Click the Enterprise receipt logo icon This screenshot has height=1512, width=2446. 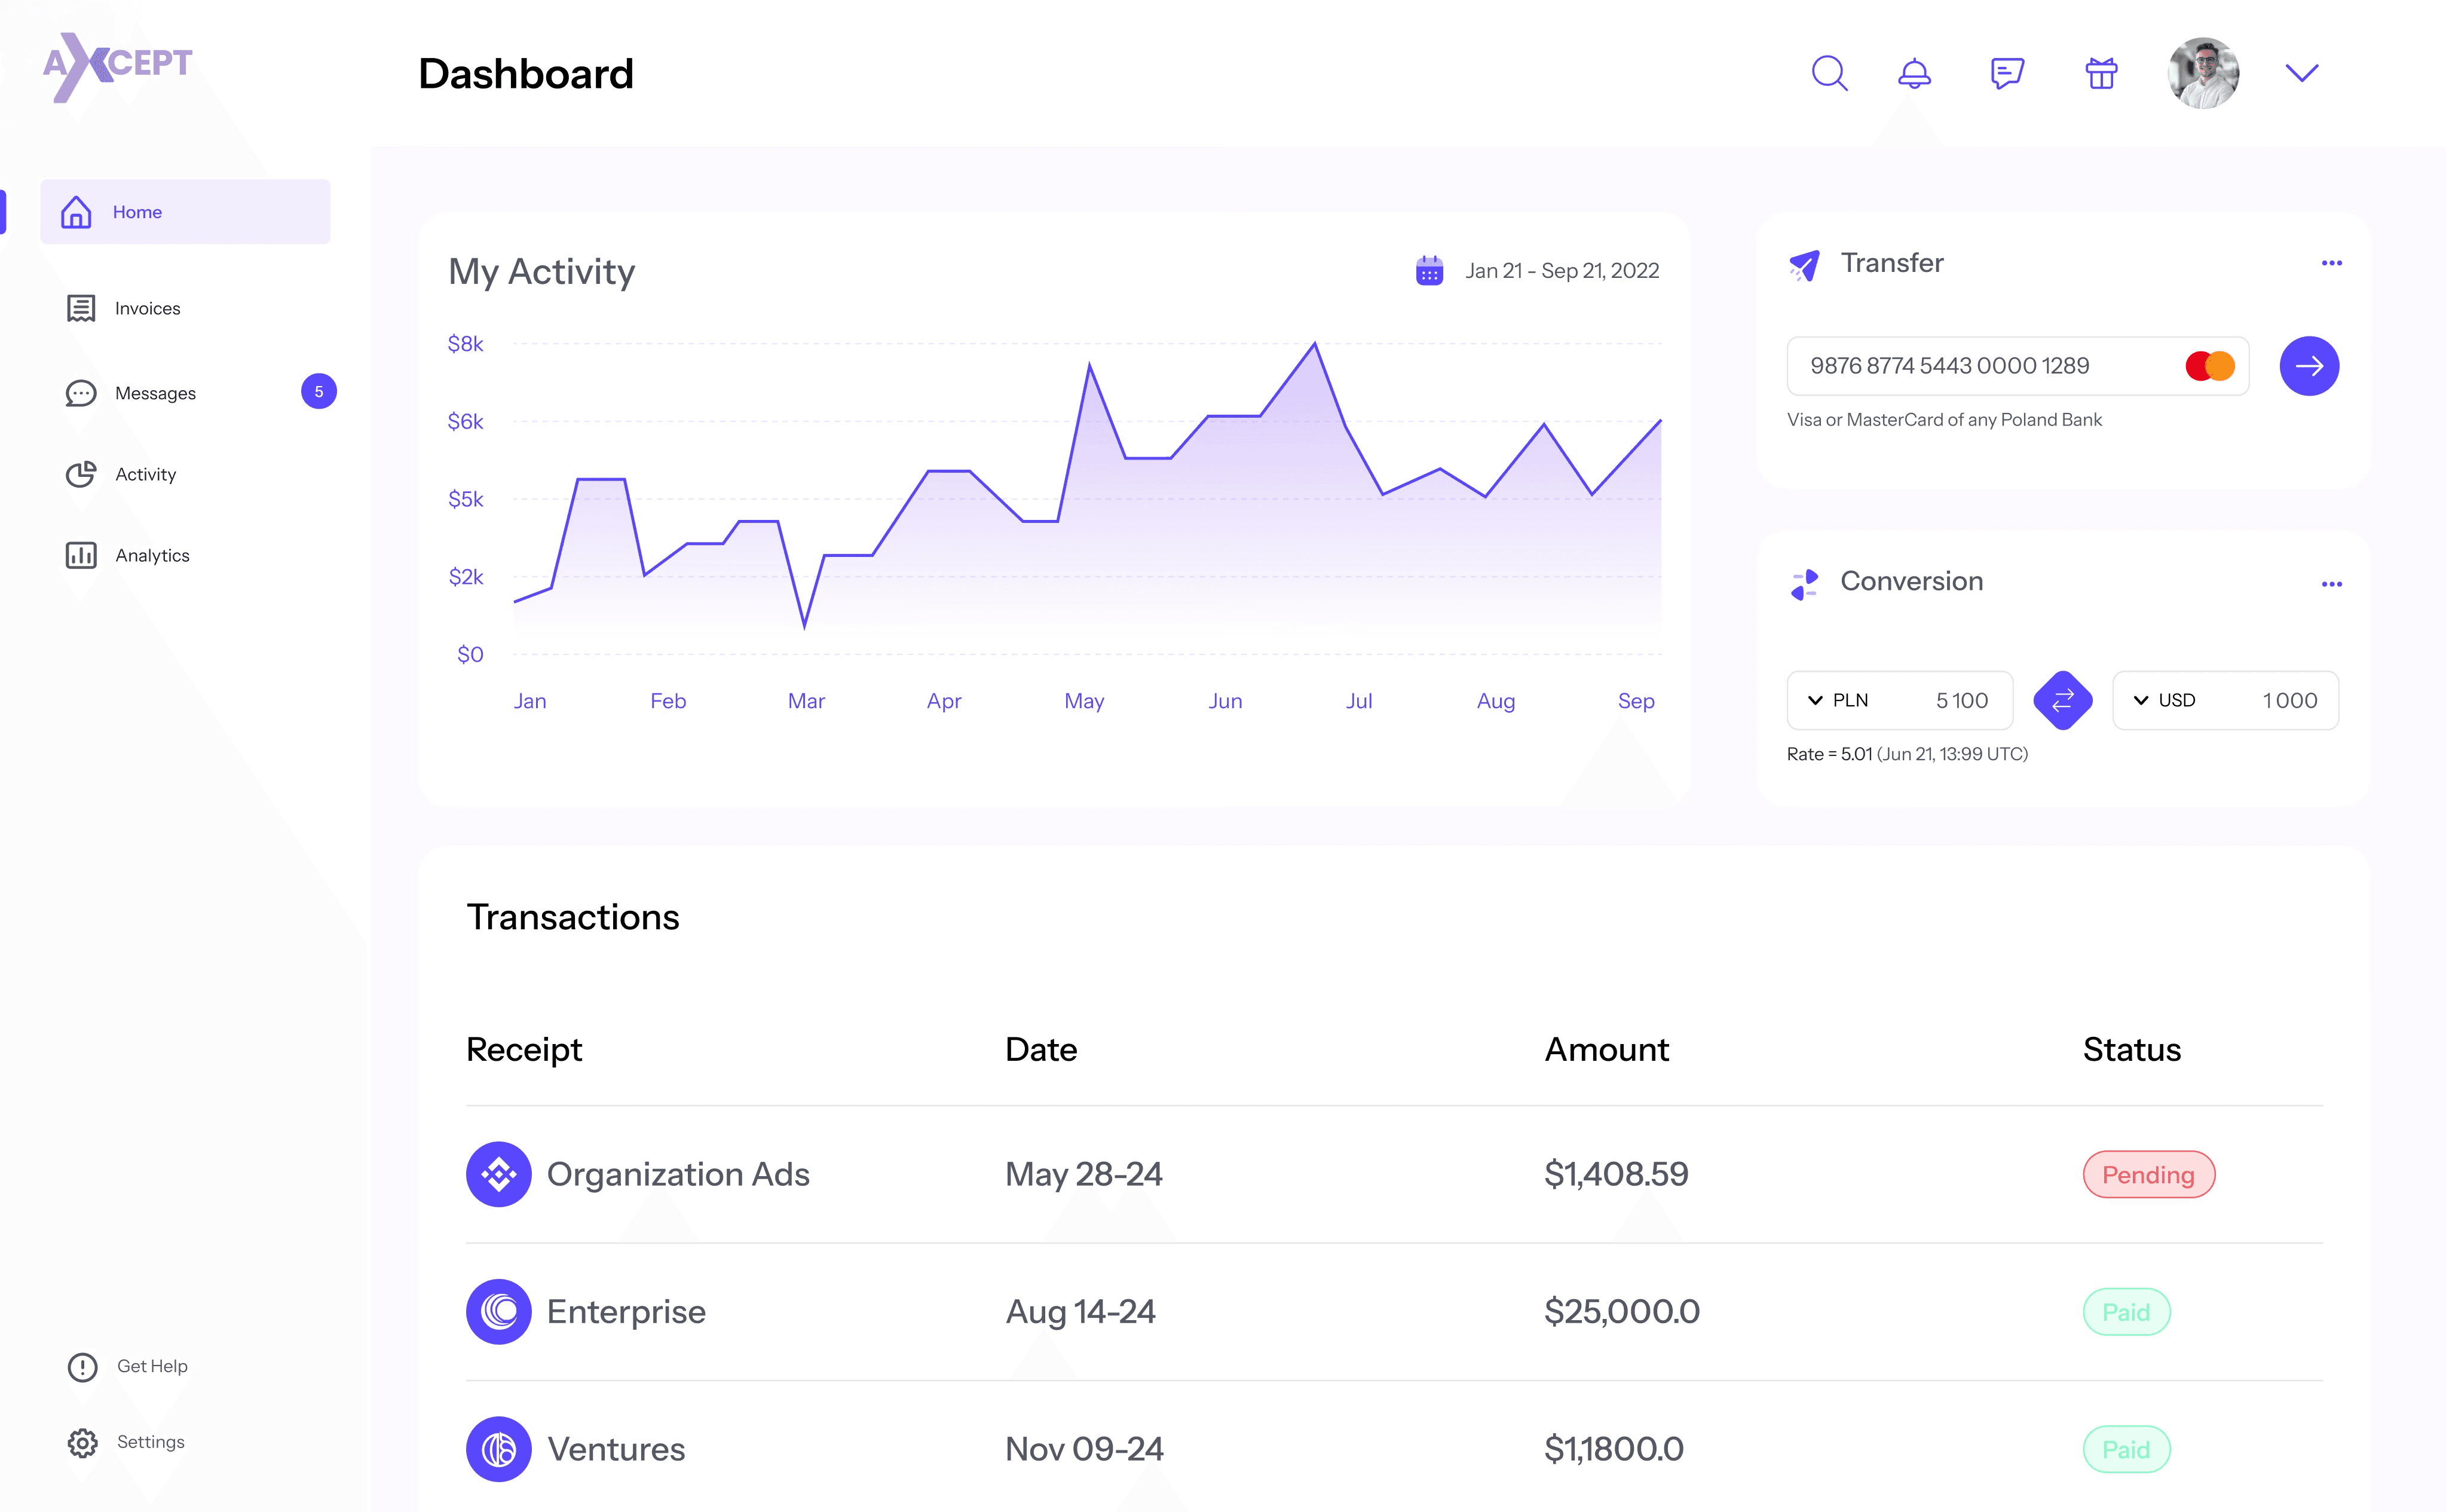pos(498,1311)
